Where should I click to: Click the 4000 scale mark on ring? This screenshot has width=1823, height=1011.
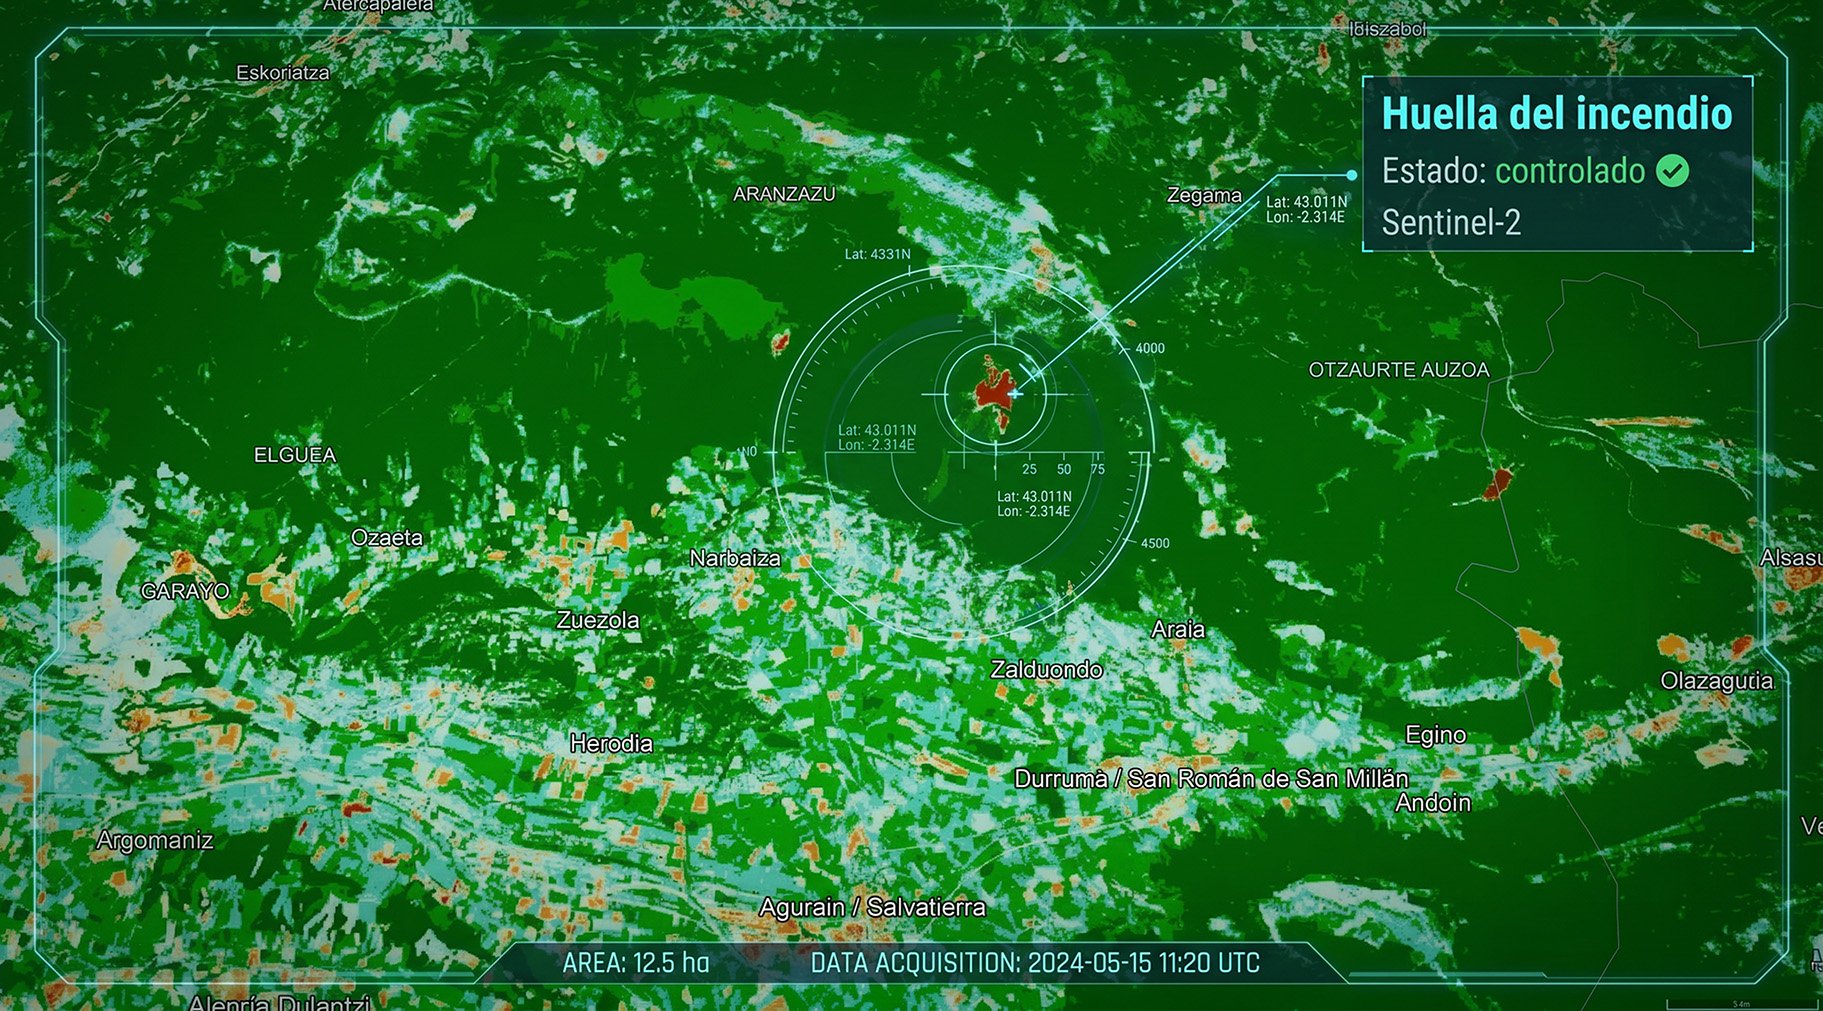pyautogui.click(x=1150, y=349)
